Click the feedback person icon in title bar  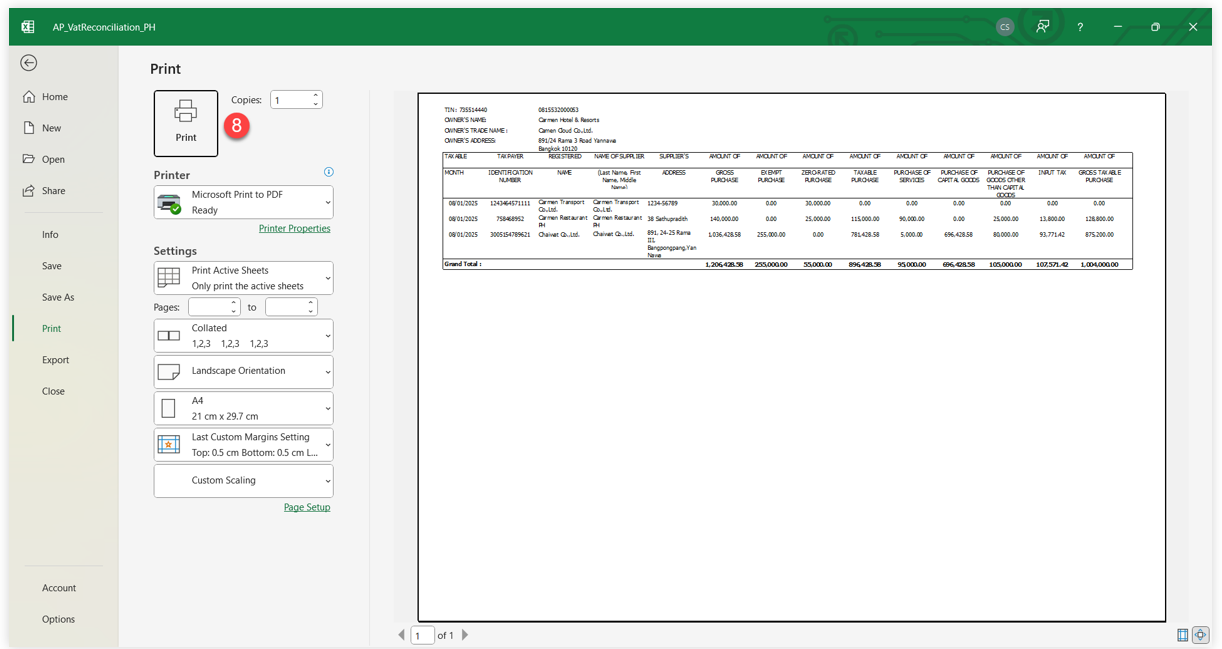[1042, 27]
